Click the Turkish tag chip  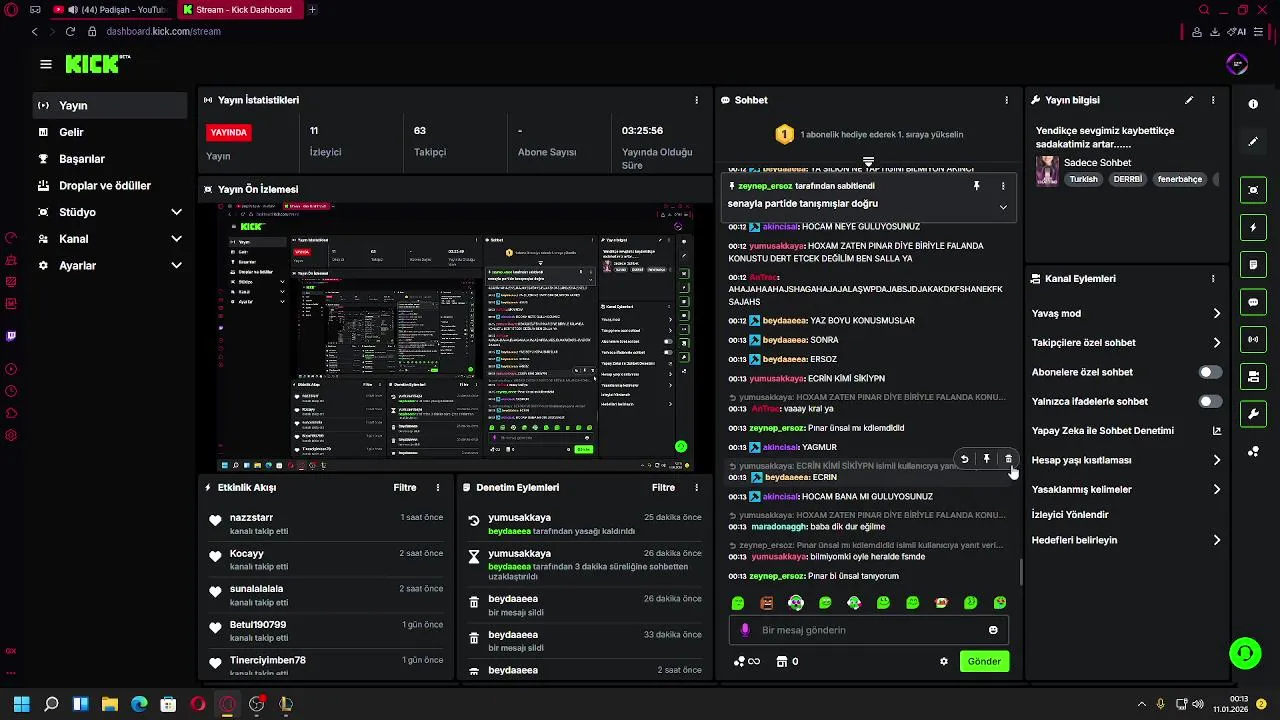1083,180
